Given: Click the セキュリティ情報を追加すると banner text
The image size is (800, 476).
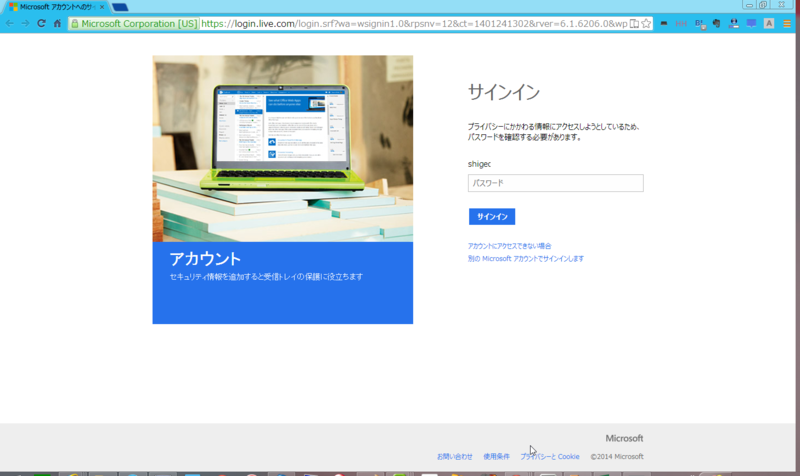Looking at the screenshot, I should [x=266, y=277].
